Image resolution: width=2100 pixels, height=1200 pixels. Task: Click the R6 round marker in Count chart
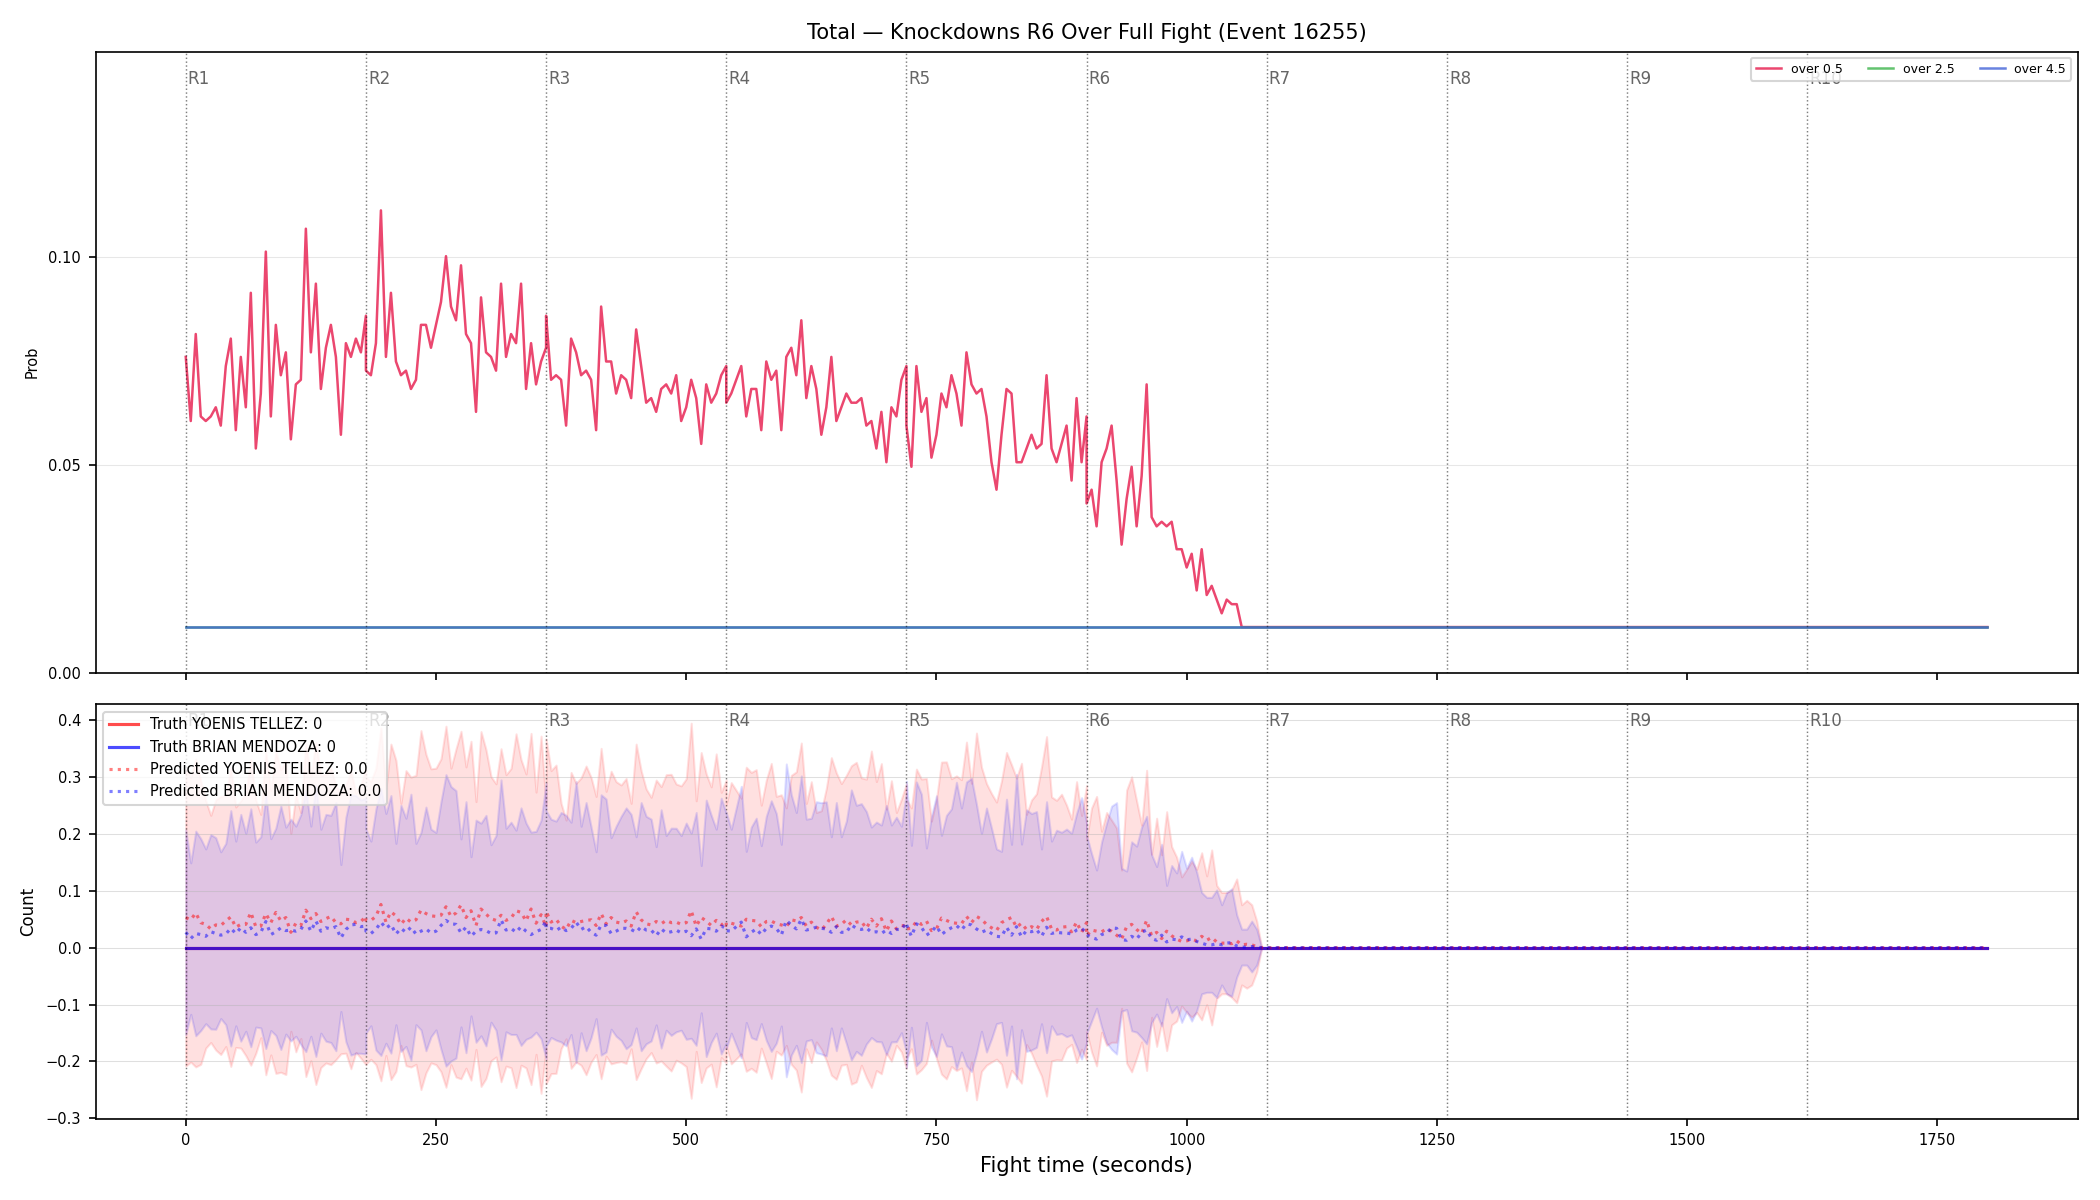pyautogui.click(x=1099, y=720)
